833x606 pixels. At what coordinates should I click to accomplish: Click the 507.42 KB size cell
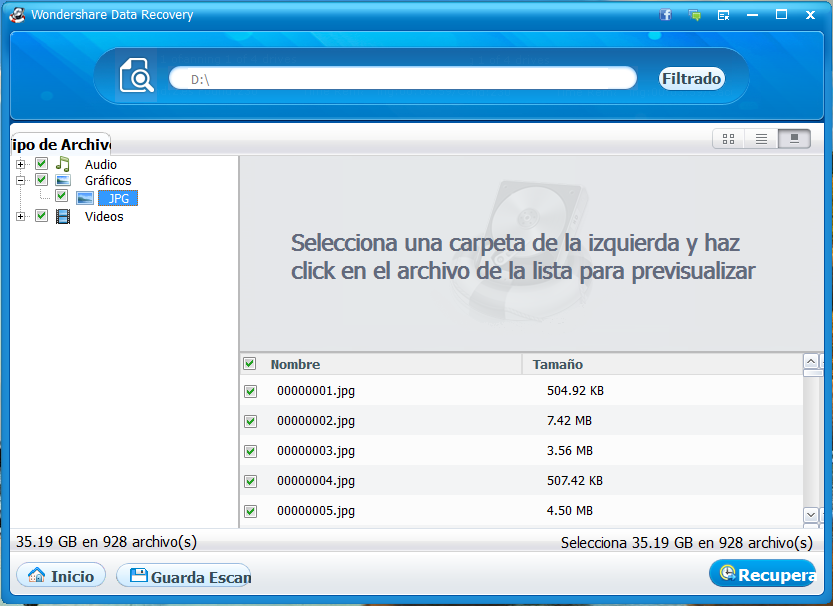coord(575,481)
